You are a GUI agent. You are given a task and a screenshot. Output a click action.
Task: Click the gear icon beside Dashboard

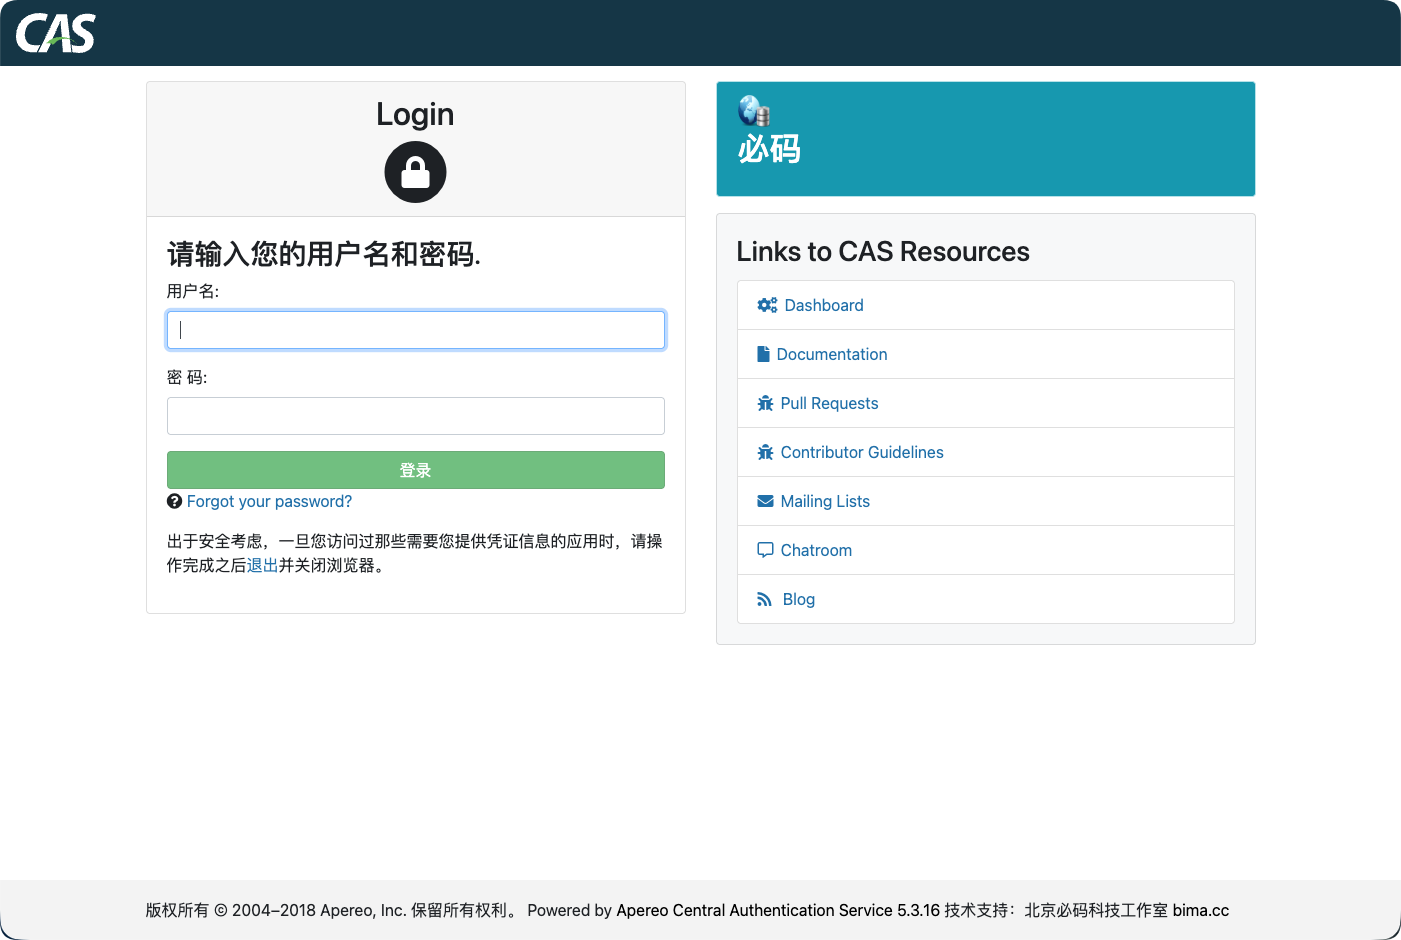(x=767, y=305)
